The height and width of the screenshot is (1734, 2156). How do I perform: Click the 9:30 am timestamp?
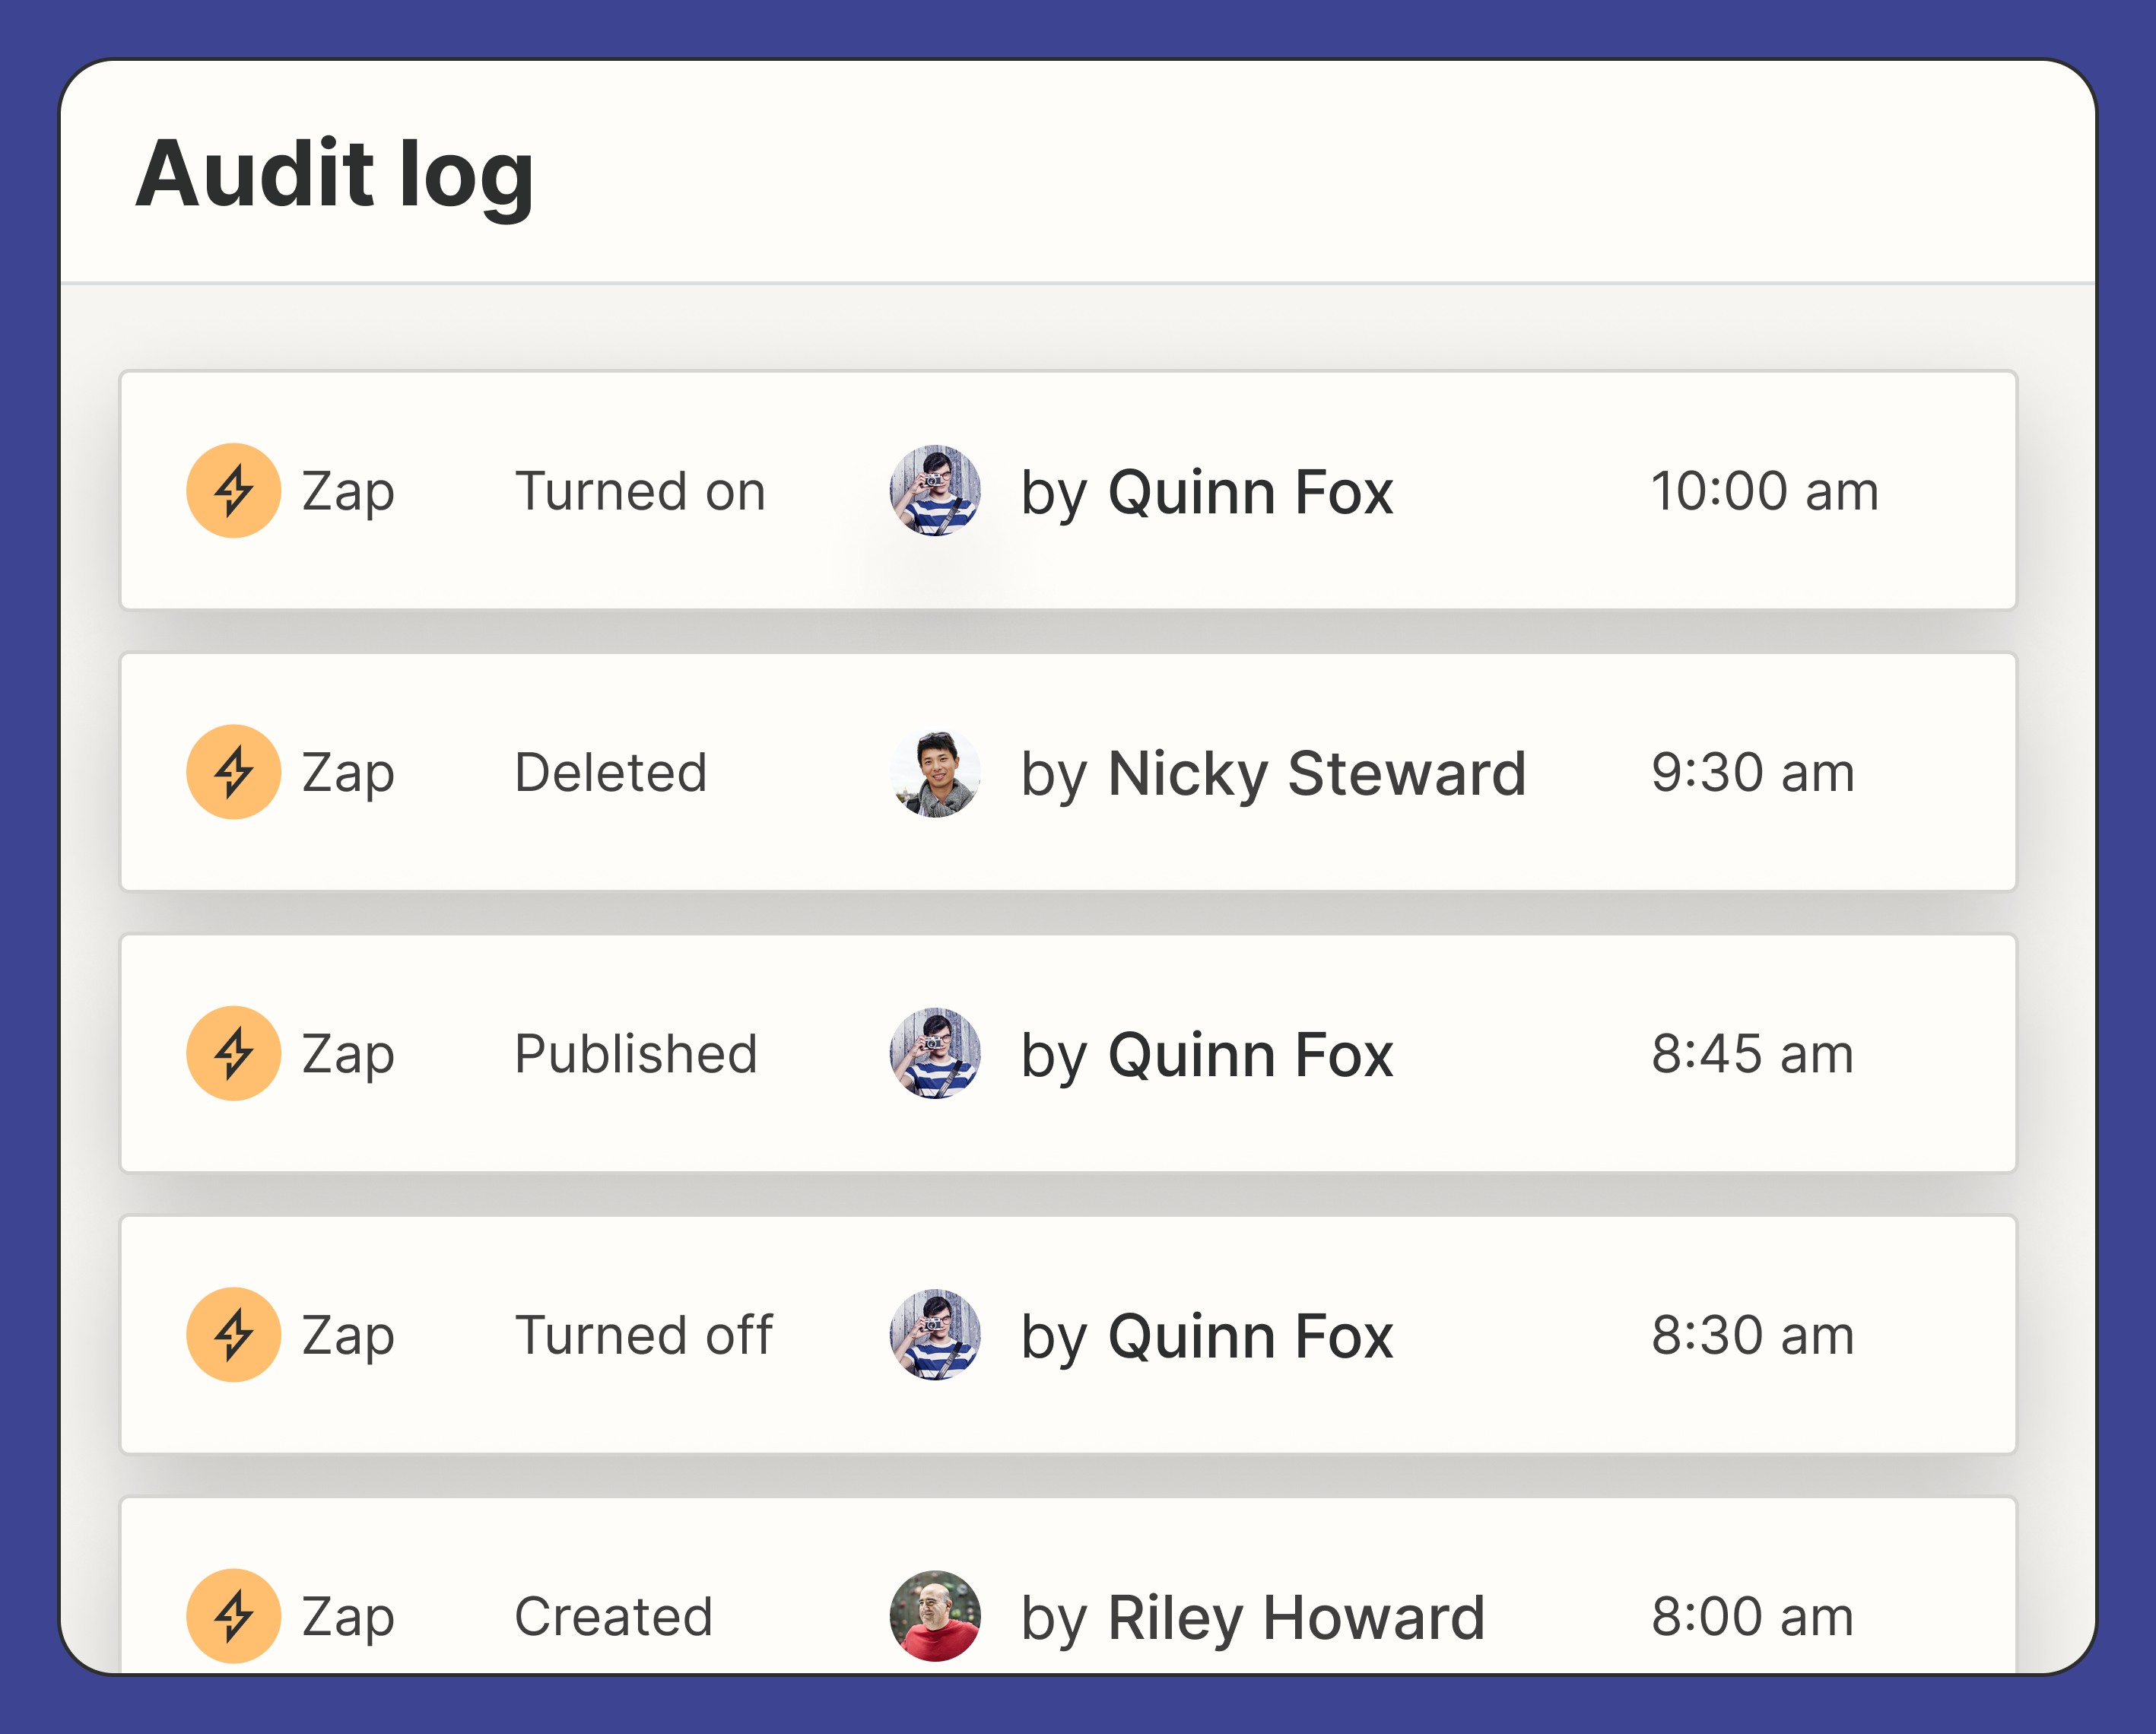point(1752,773)
